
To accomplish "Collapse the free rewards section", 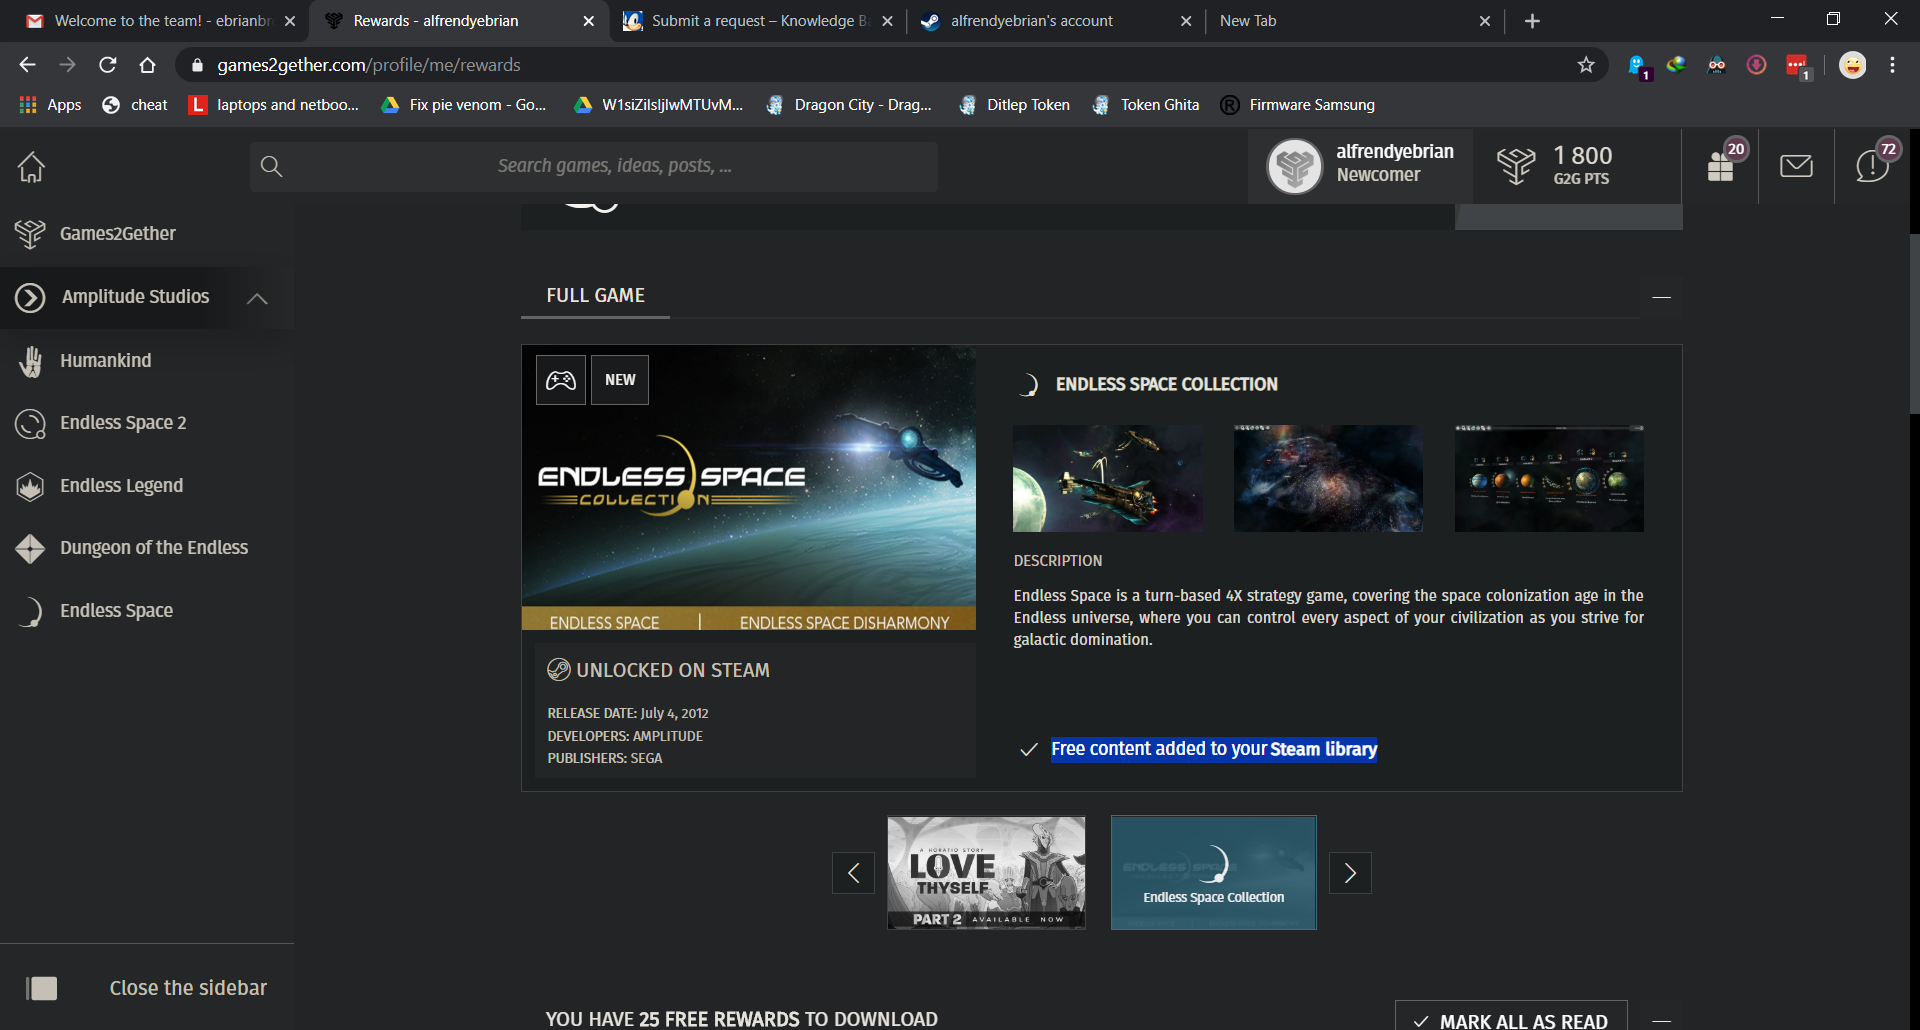I will [x=1662, y=1020].
